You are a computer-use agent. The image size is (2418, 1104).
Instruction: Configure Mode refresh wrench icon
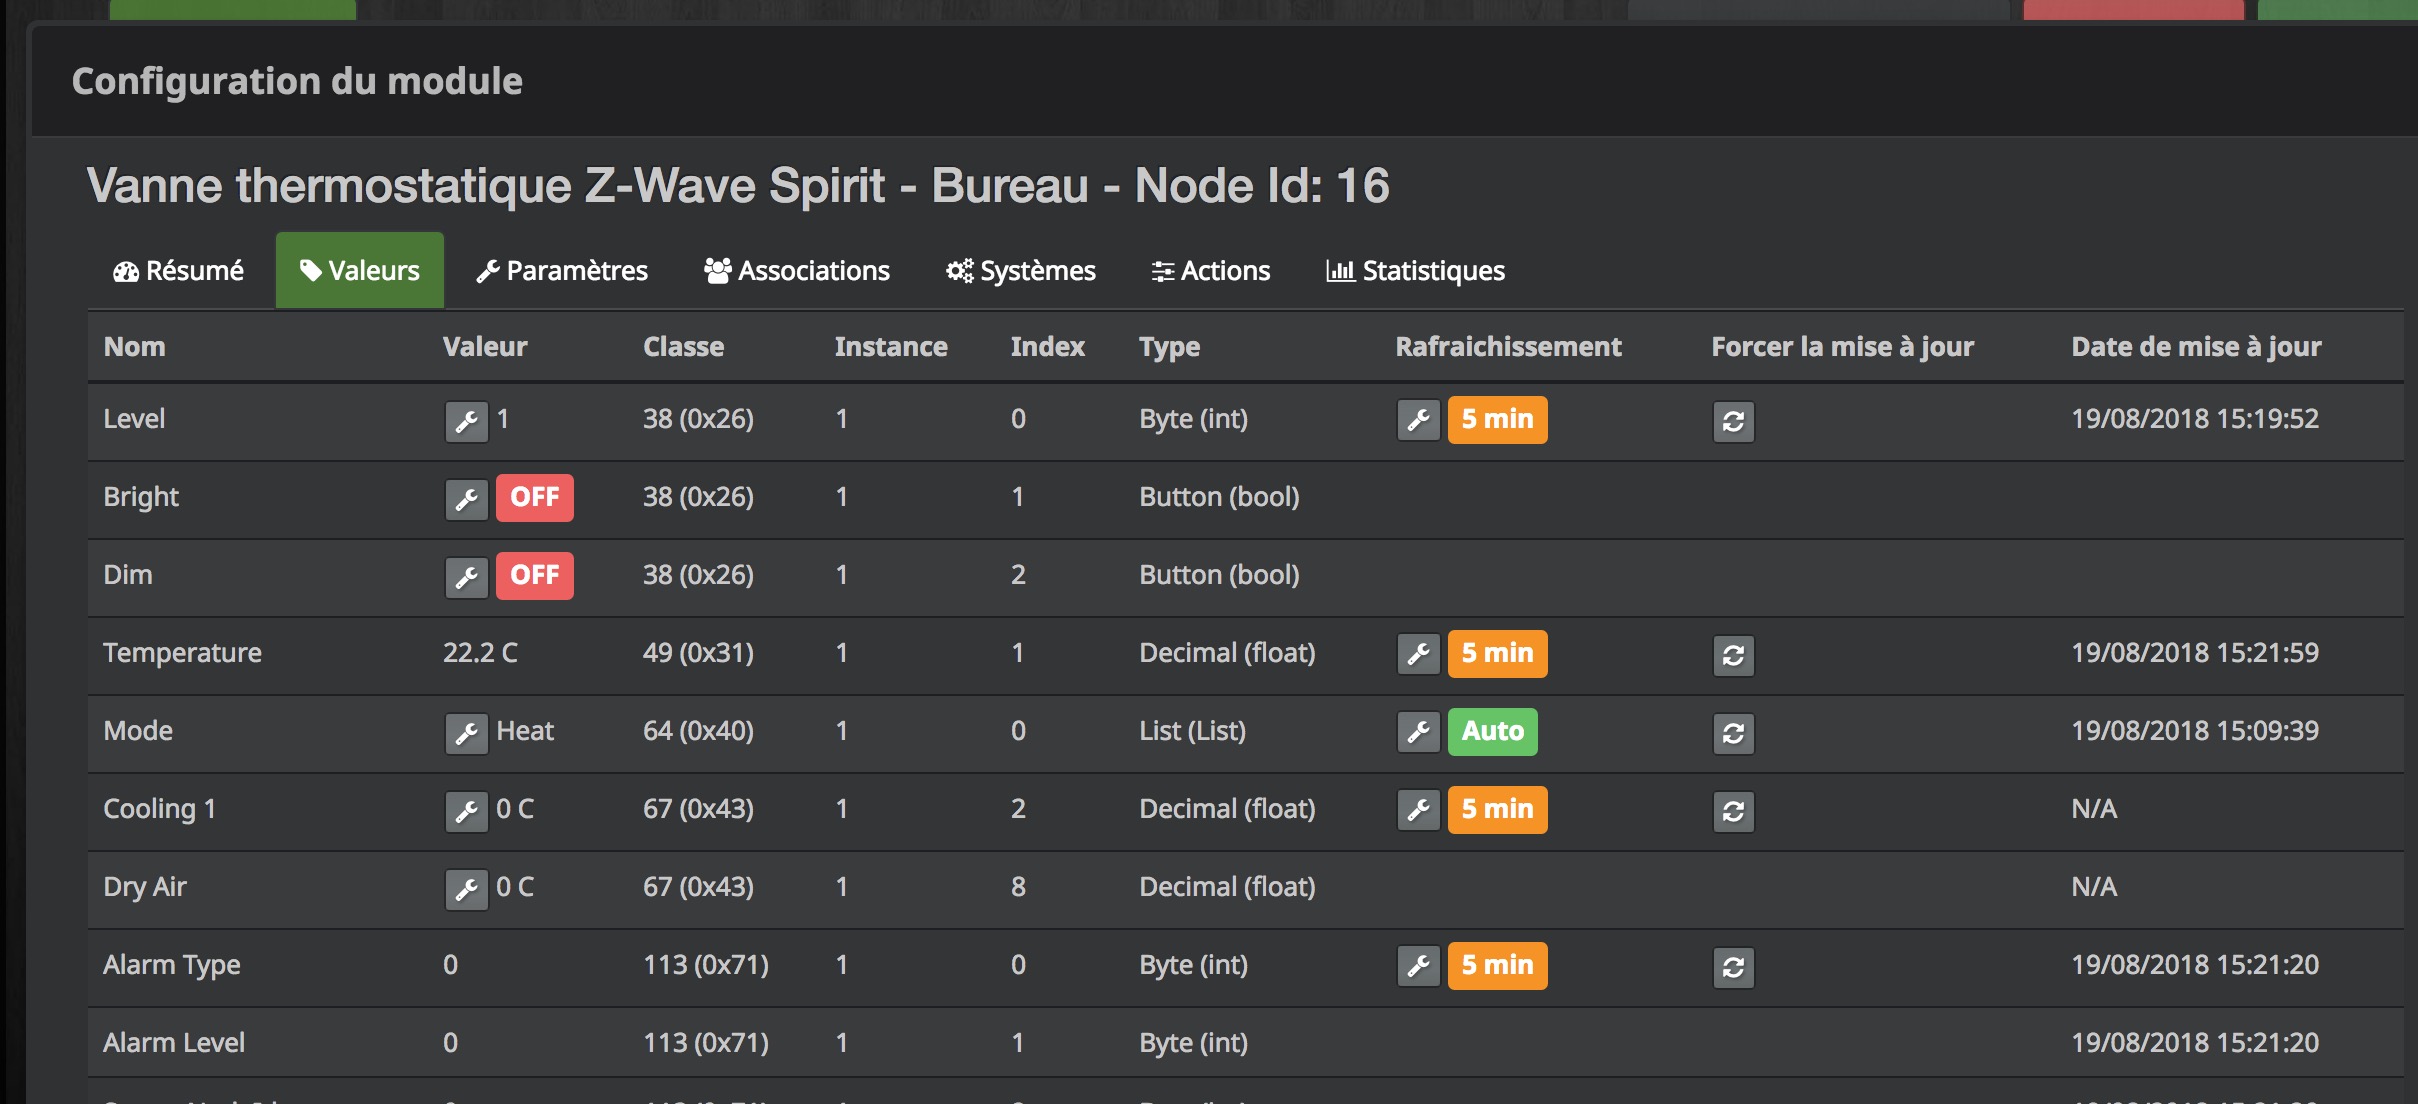coord(1419,732)
